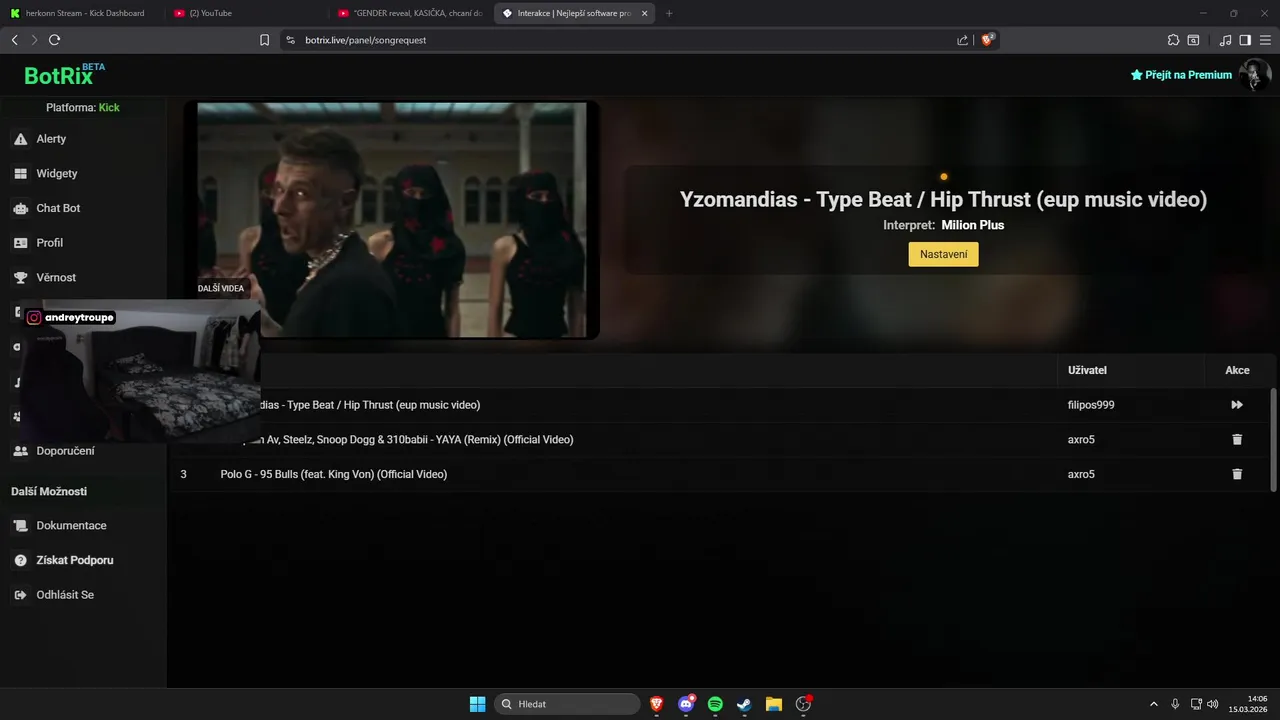Open a new browser tab

pos(669,13)
